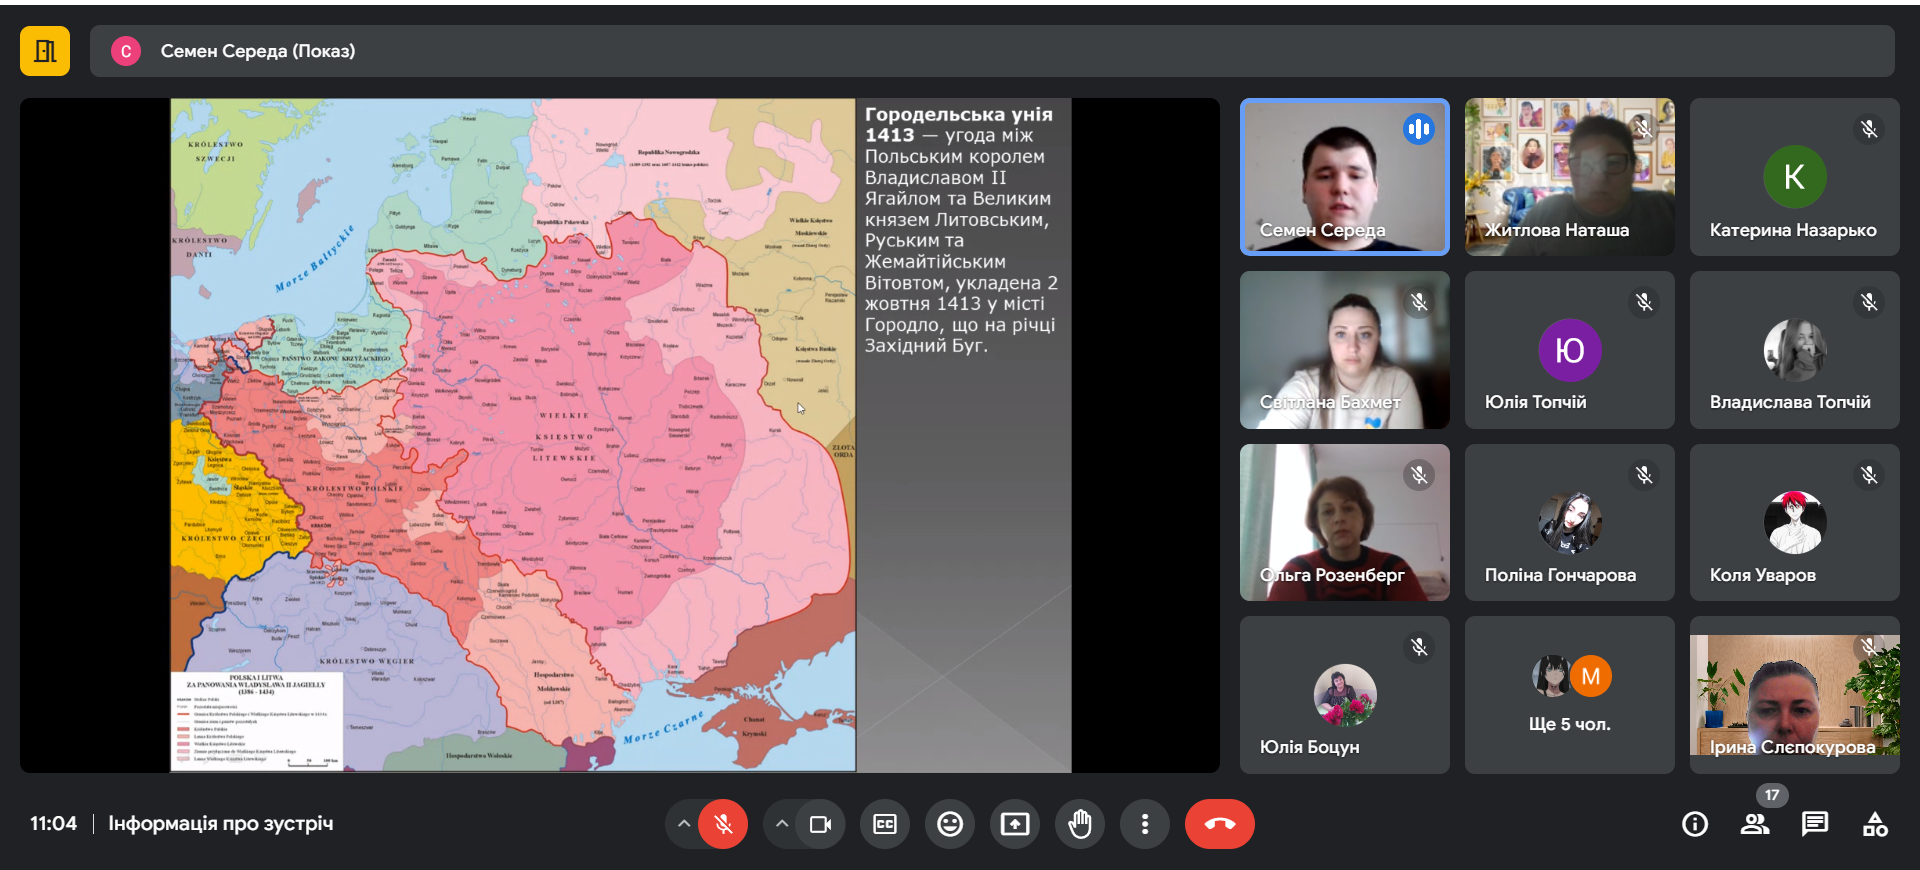This screenshot has width=1920, height=870.
Task: Click the 'Ще 5 чол.' participants tile
Action: click(x=1569, y=695)
